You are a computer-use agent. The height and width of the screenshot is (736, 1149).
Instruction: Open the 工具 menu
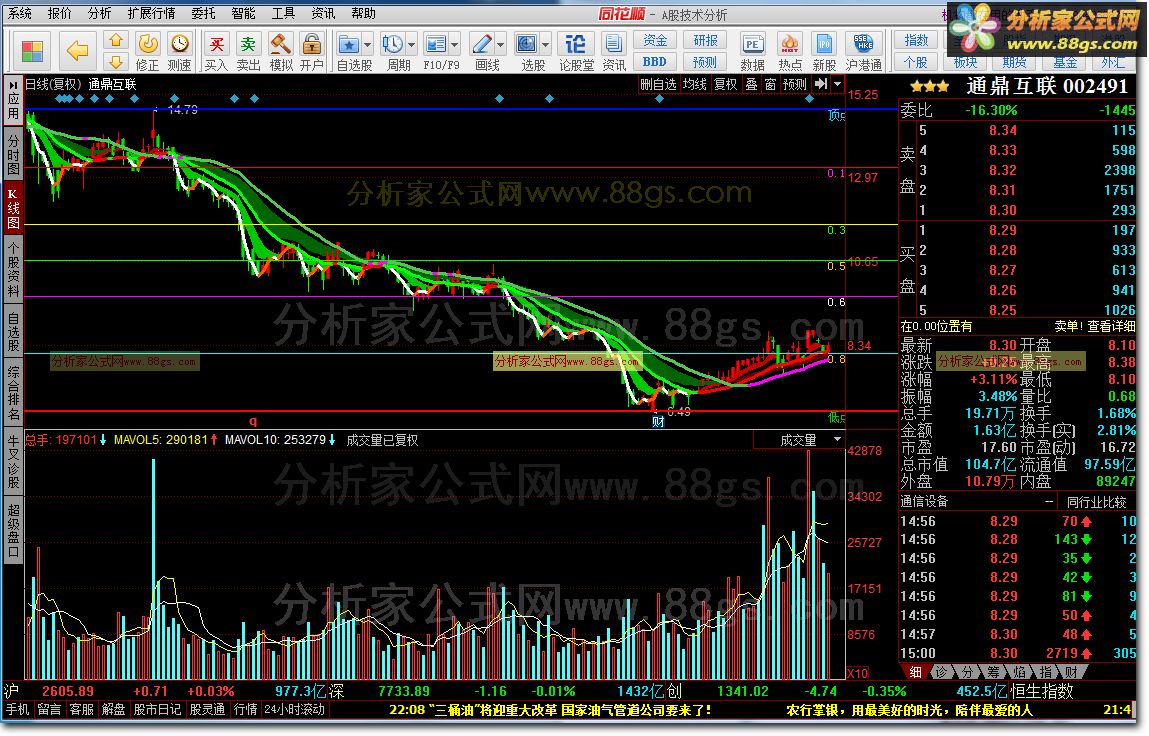click(283, 13)
